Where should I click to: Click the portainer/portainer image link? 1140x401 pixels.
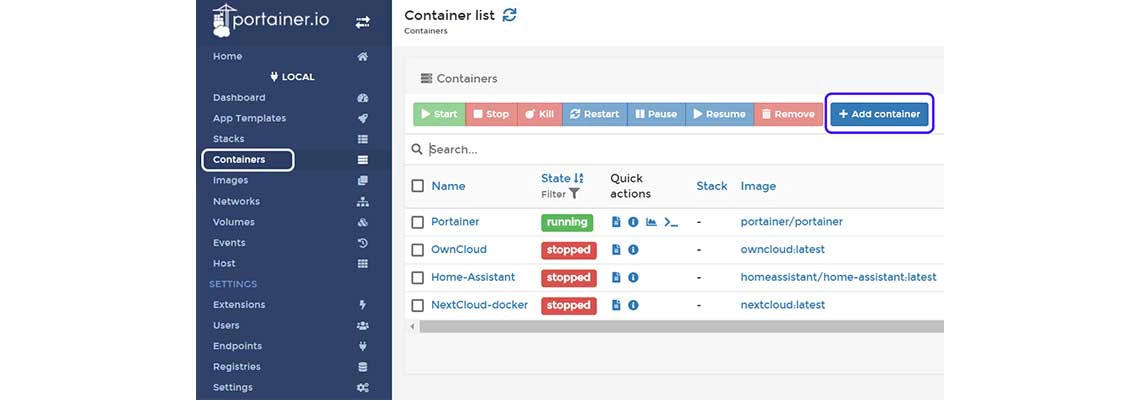click(792, 222)
